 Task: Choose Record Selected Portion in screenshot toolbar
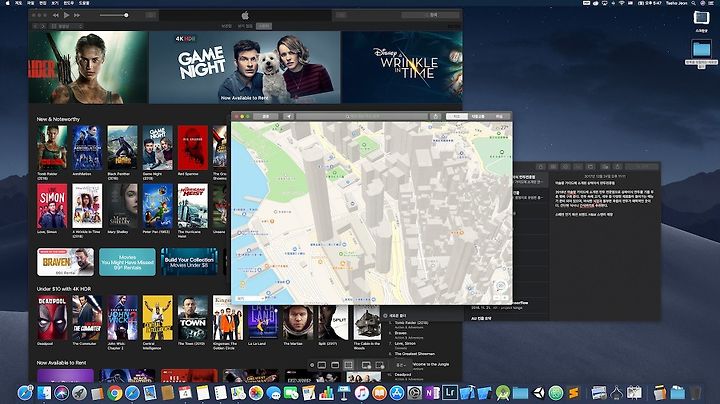[379, 365]
